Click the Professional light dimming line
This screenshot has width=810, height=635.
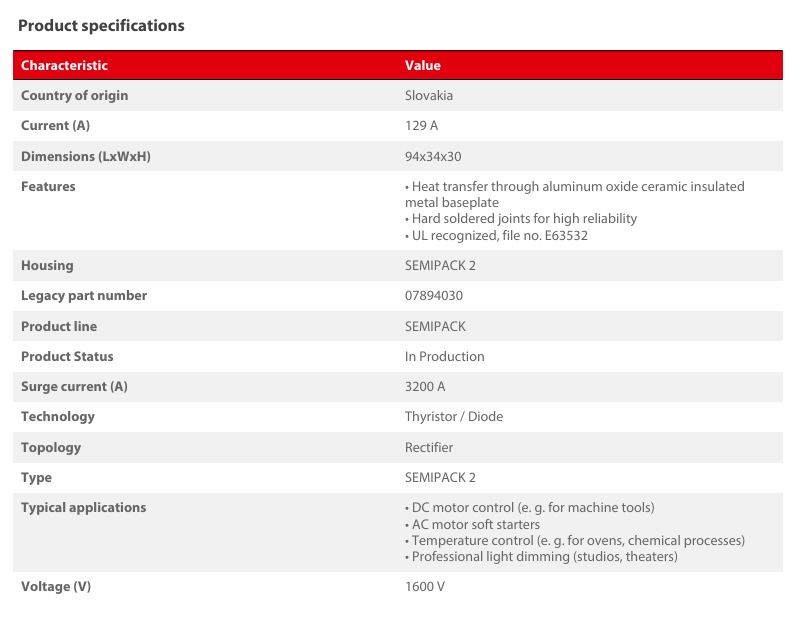(541, 556)
